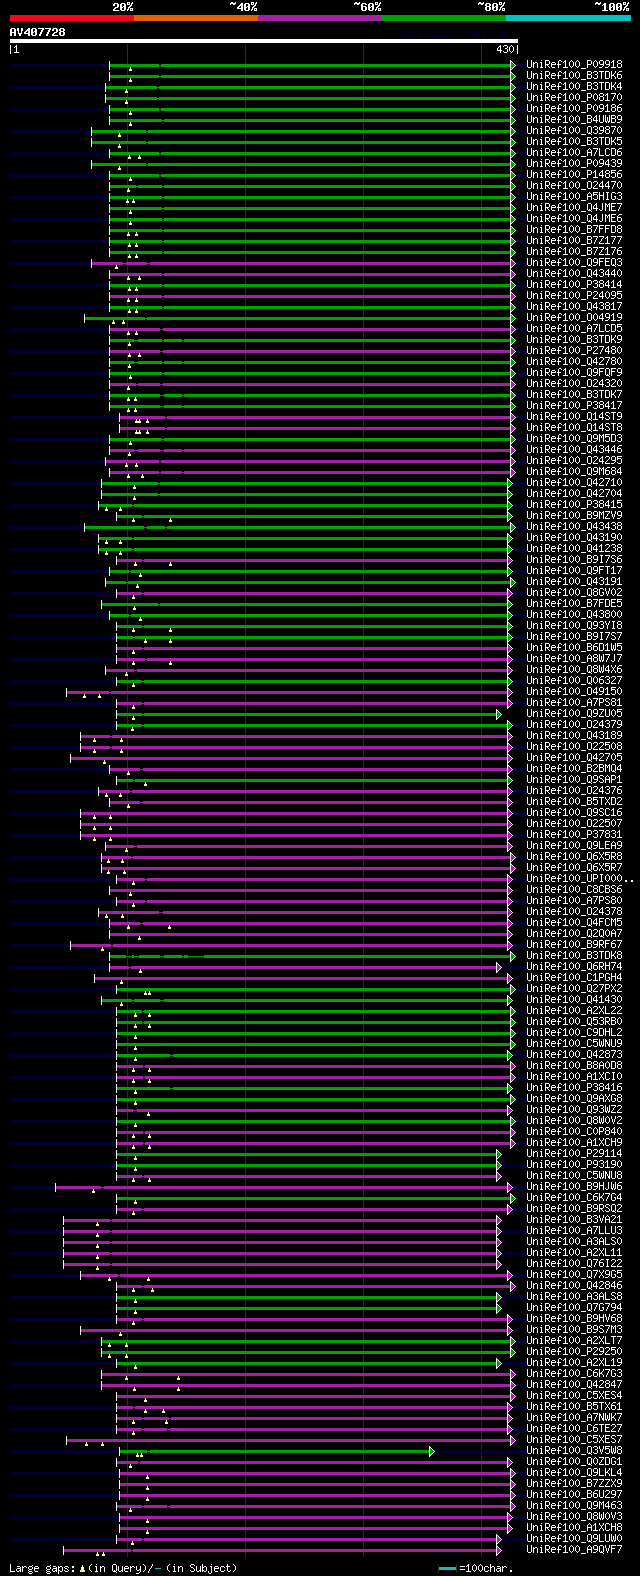Screen dimensions: 640x1576
Task: Select hit UniRef100_Q14ST9
Action: coord(574,416)
